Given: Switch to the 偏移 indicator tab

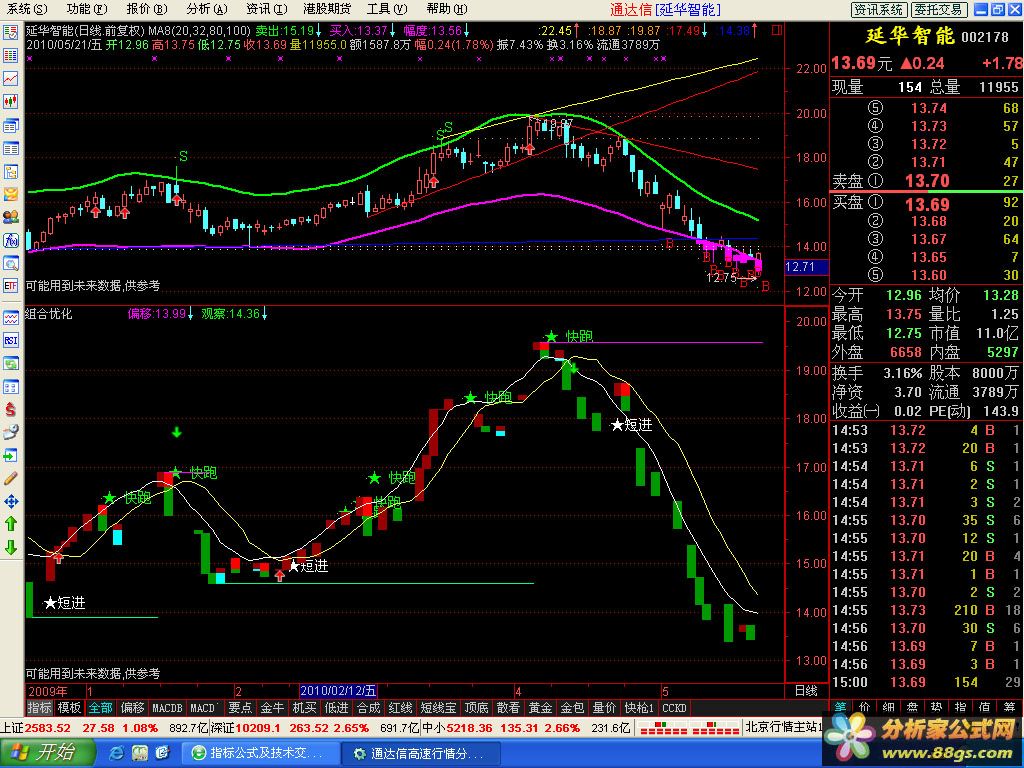Looking at the screenshot, I should tap(133, 708).
